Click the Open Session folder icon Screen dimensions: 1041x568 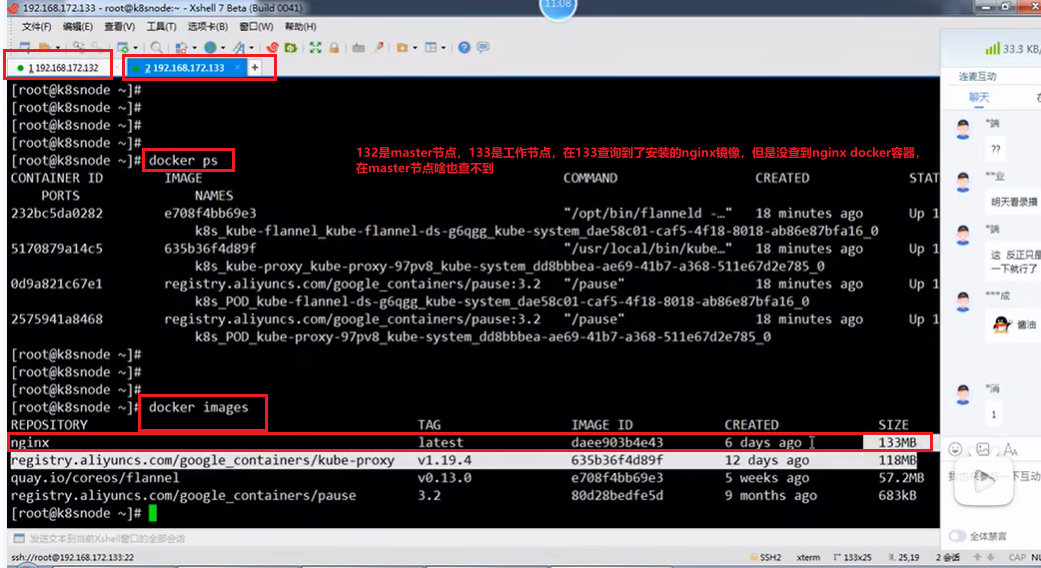pos(44,48)
